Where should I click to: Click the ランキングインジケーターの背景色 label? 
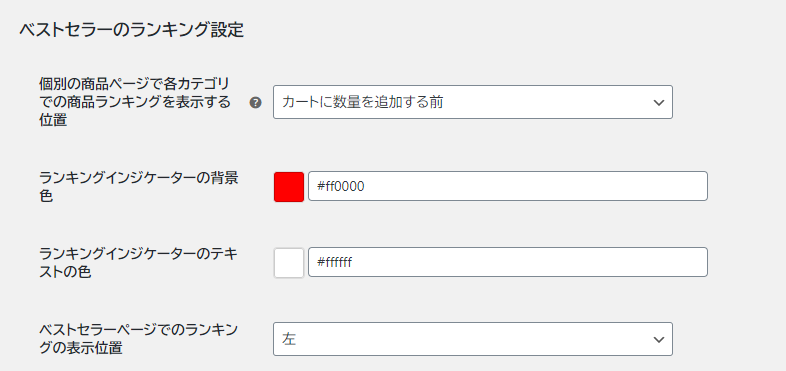point(138,187)
